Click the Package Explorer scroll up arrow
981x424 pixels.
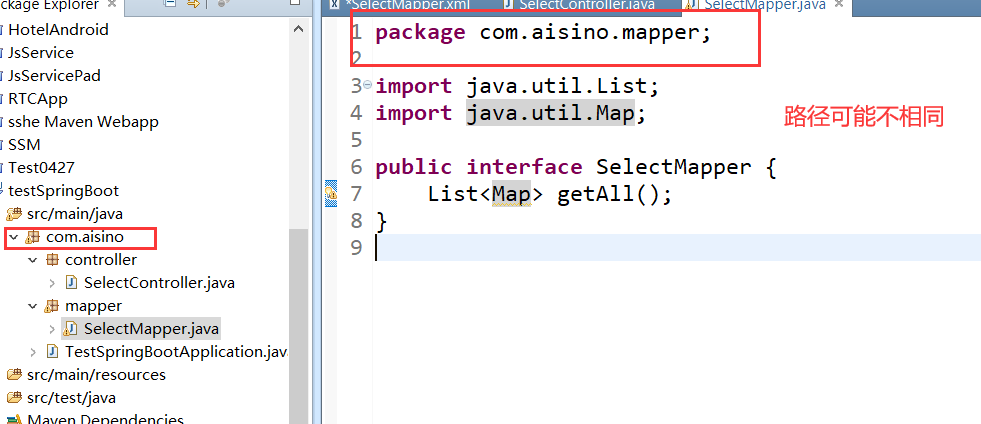(298, 29)
